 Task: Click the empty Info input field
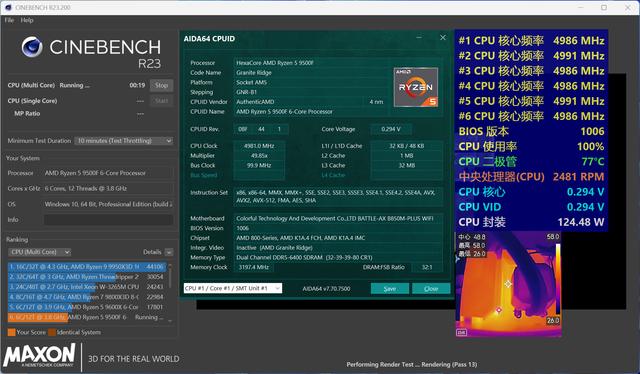pyautogui.click(x=108, y=220)
